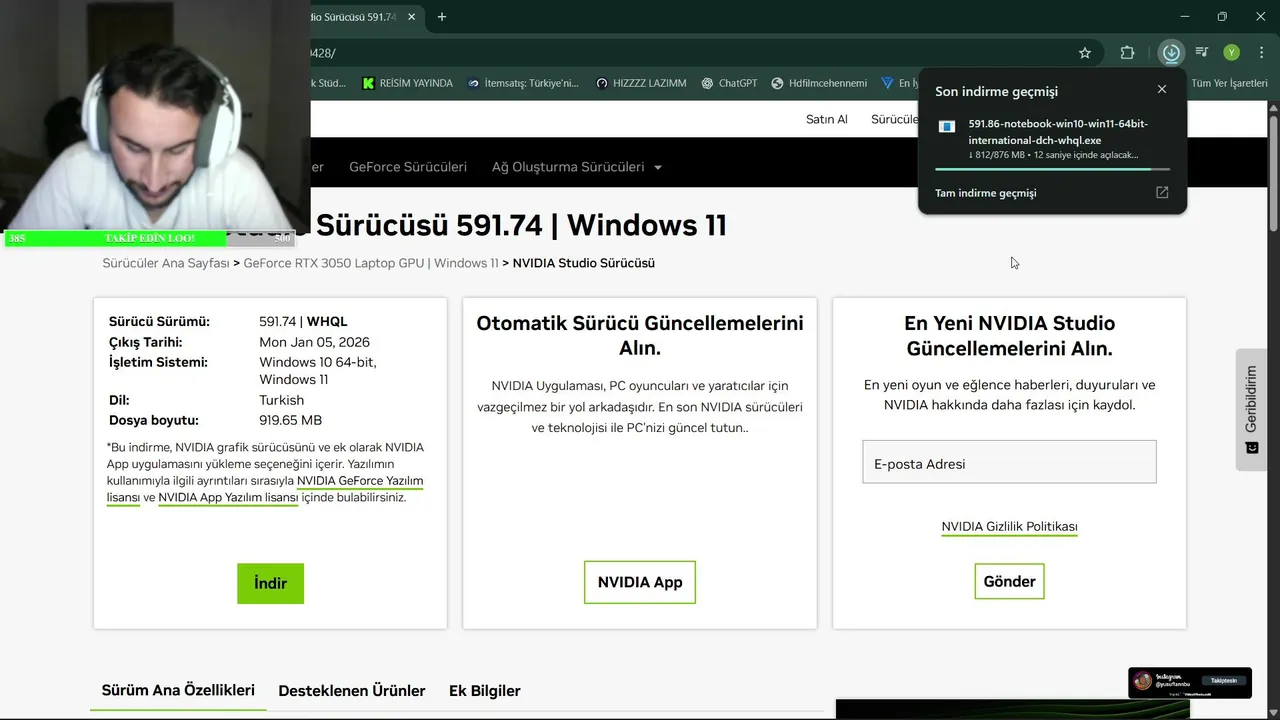This screenshot has height=720, width=1280.
Task: Select Sürüm Ana Özellikleri tab
Action: click(x=178, y=690)
